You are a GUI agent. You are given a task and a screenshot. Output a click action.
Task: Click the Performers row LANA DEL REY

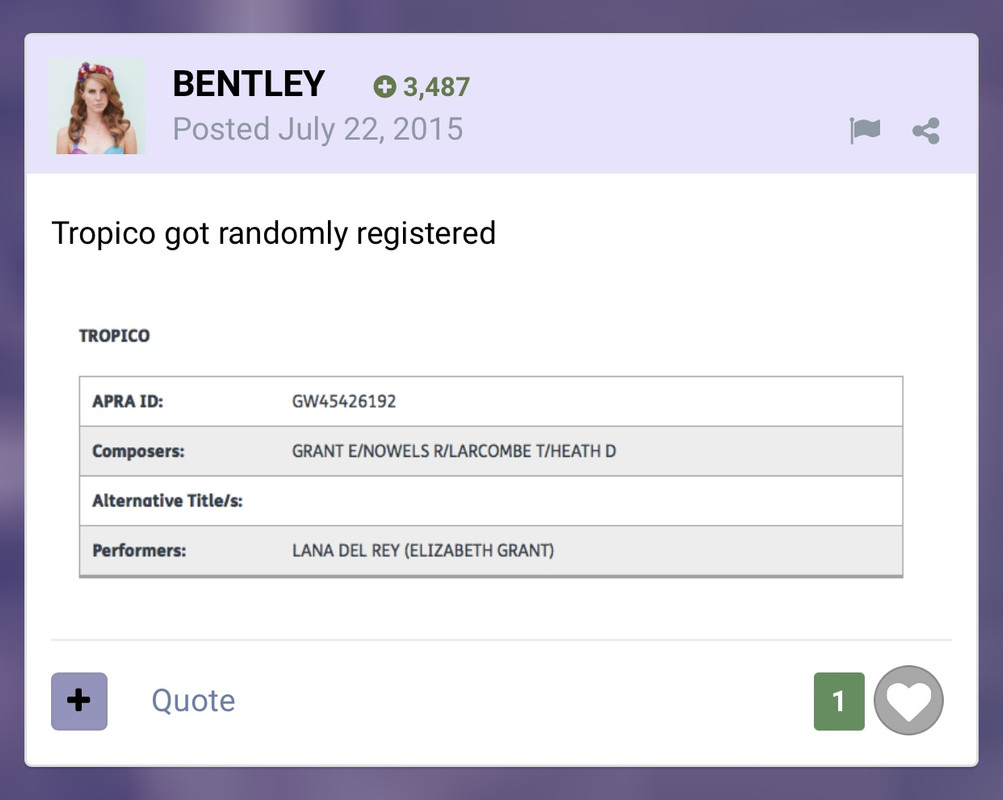(x=491, y=551)
